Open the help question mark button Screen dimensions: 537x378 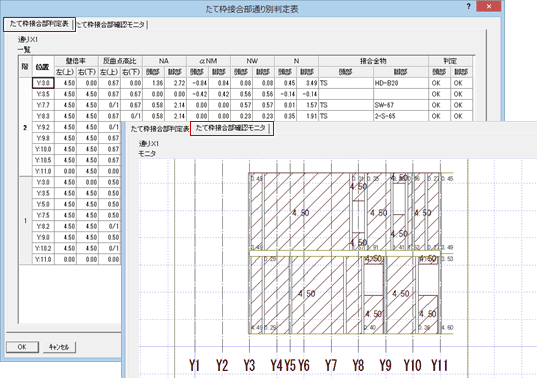(x=469, y=6)
